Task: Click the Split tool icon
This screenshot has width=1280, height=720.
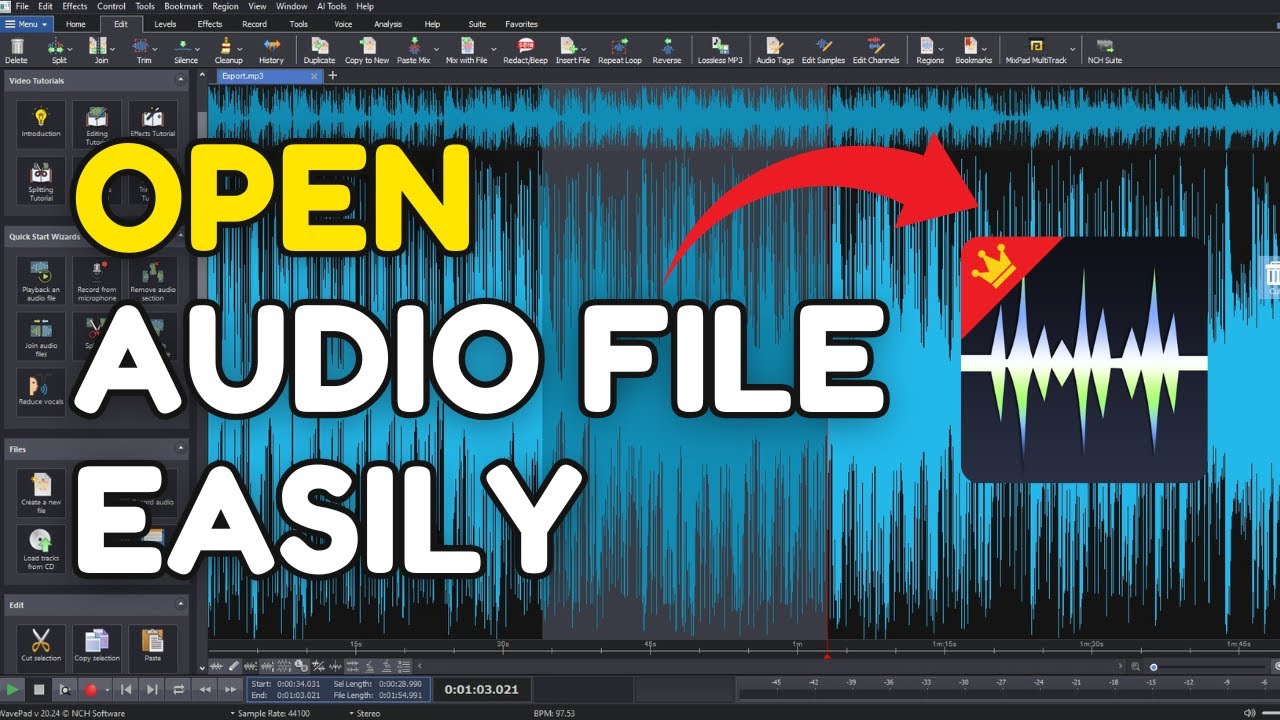Action: click(x=58, y=46)
